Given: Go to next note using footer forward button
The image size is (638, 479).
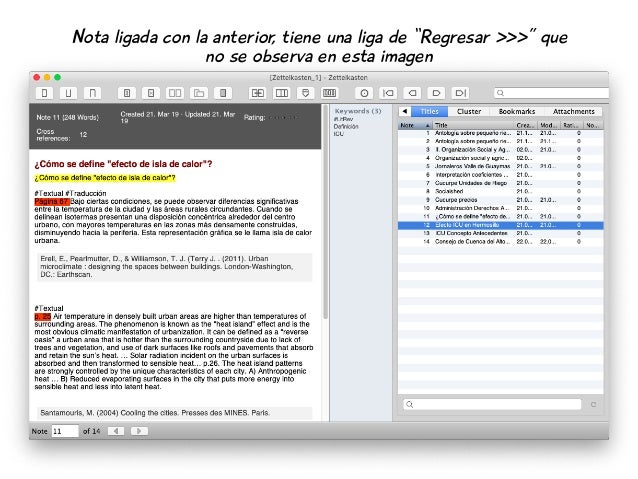Looking at the screenshot, I should coord(139,431).
